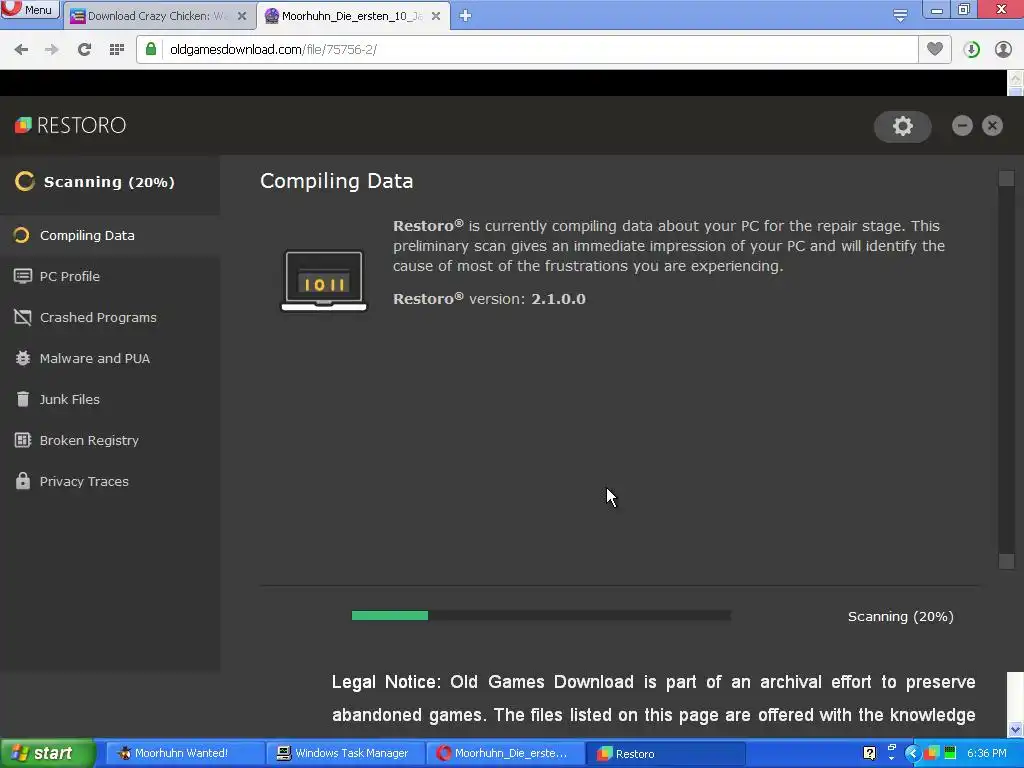Screen dimensions: 1024x768
Task: Click the Compiling Data heading
Action: pos(336,181)
